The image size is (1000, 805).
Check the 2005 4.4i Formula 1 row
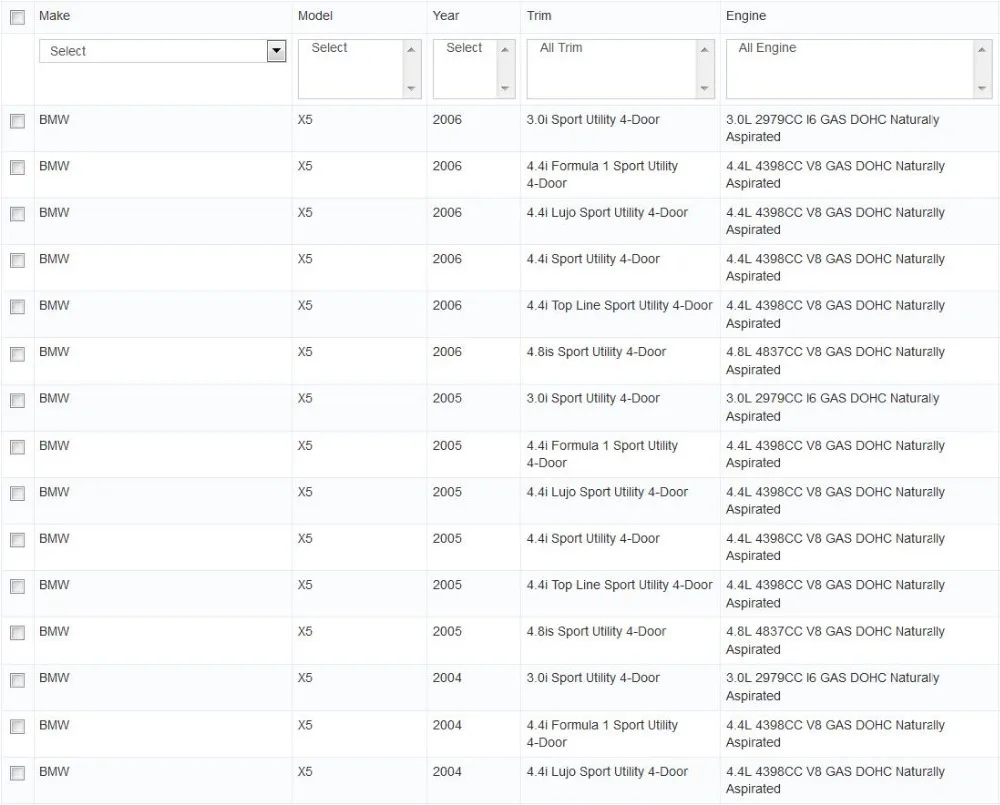(17, 447)
